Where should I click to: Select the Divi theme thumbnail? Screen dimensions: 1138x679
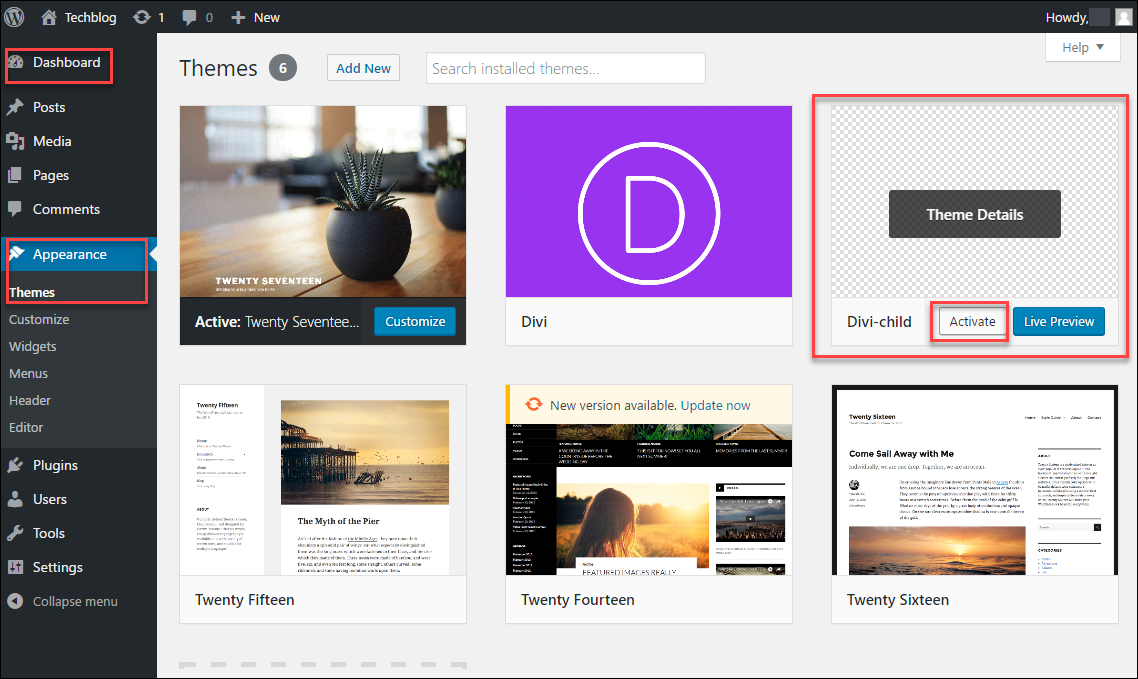pos(649,202)
